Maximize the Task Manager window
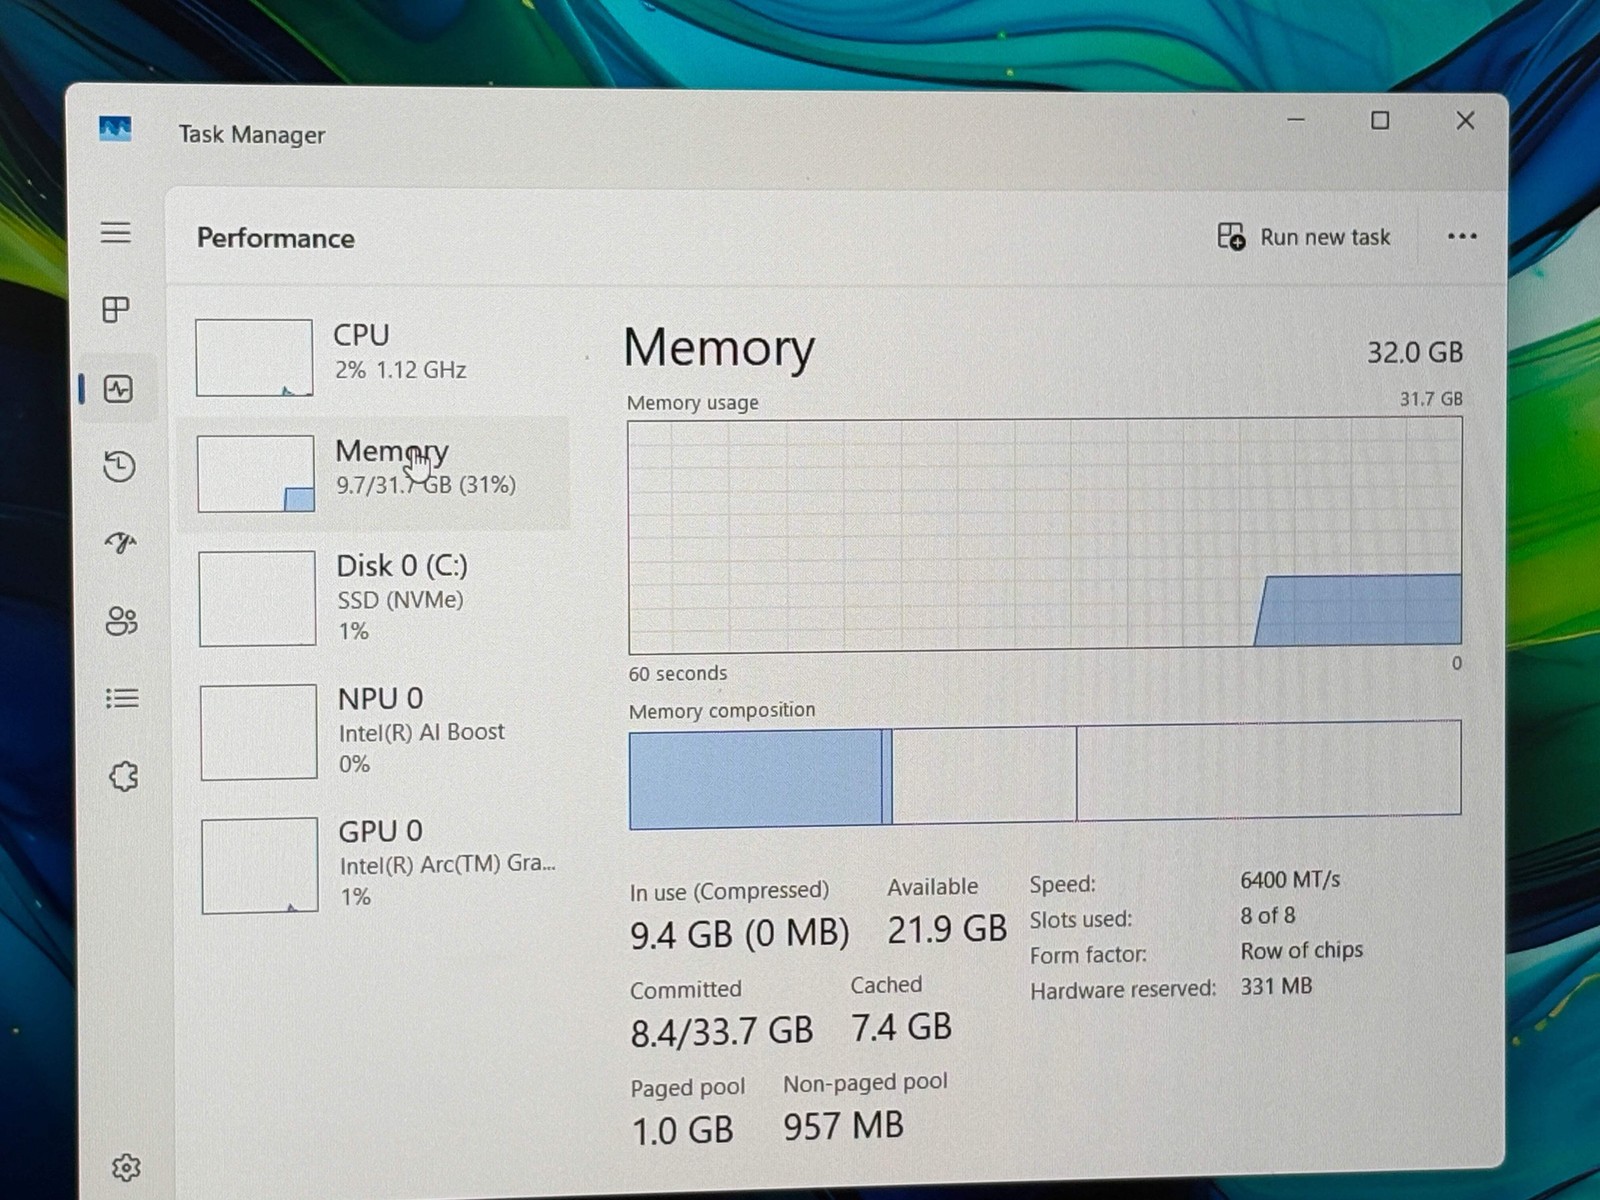The width and height of the screenshot is (1600, 1200). point(1380,121)
